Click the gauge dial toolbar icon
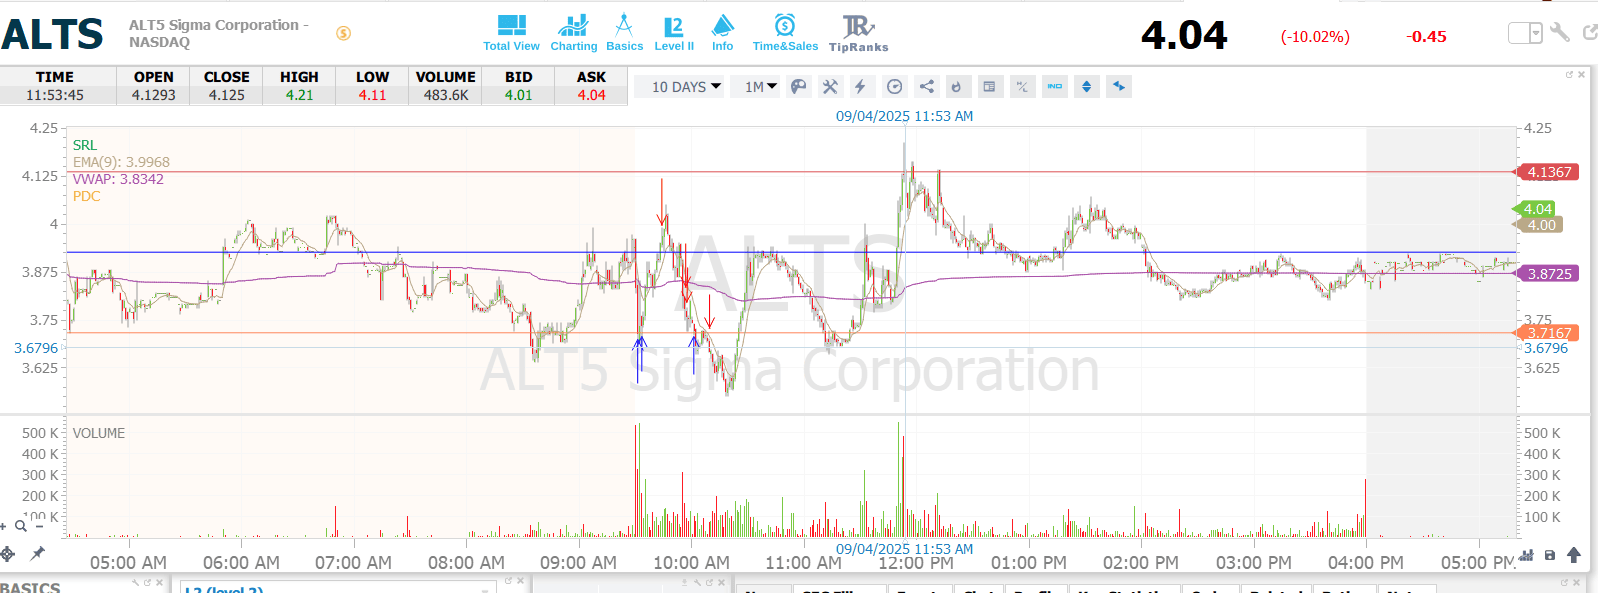The width and height of the screenshot is (1598, 593). (x=894, y=87)
